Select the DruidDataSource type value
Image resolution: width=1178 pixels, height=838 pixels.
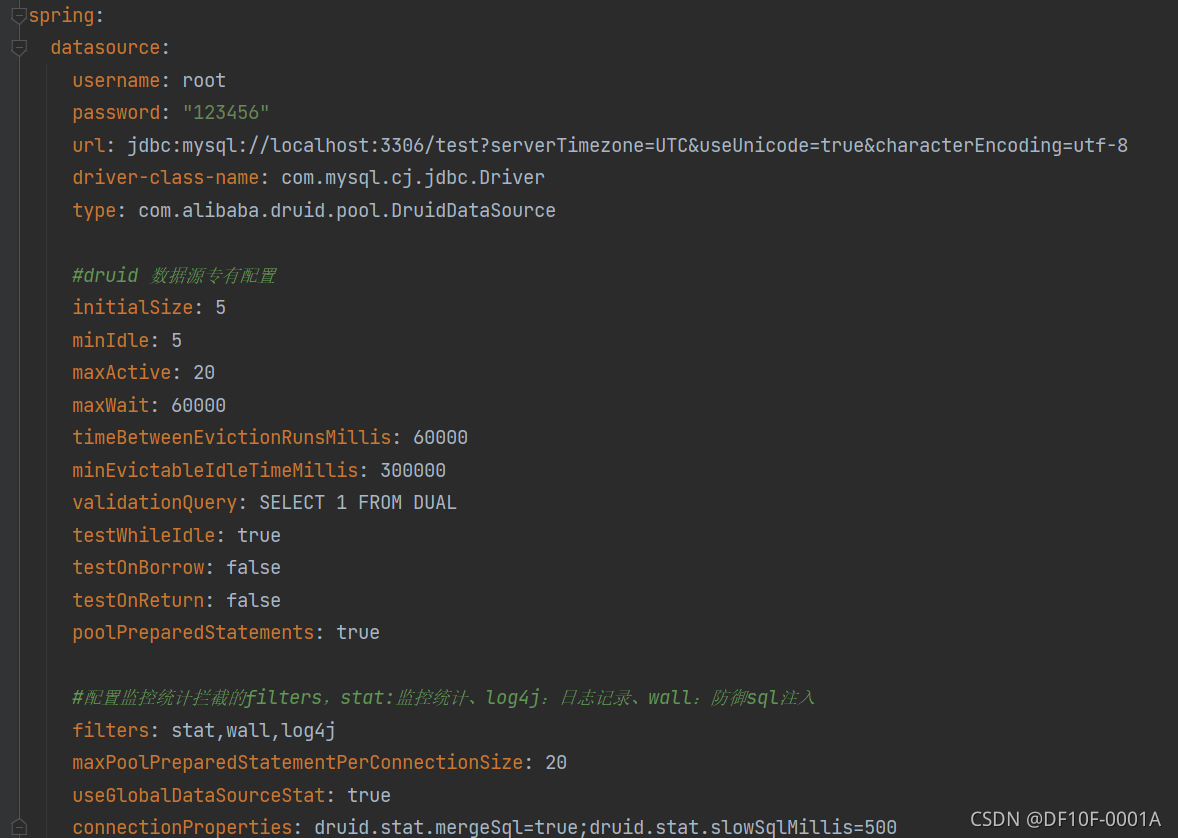pyautogui.click(x=345, y=210)
